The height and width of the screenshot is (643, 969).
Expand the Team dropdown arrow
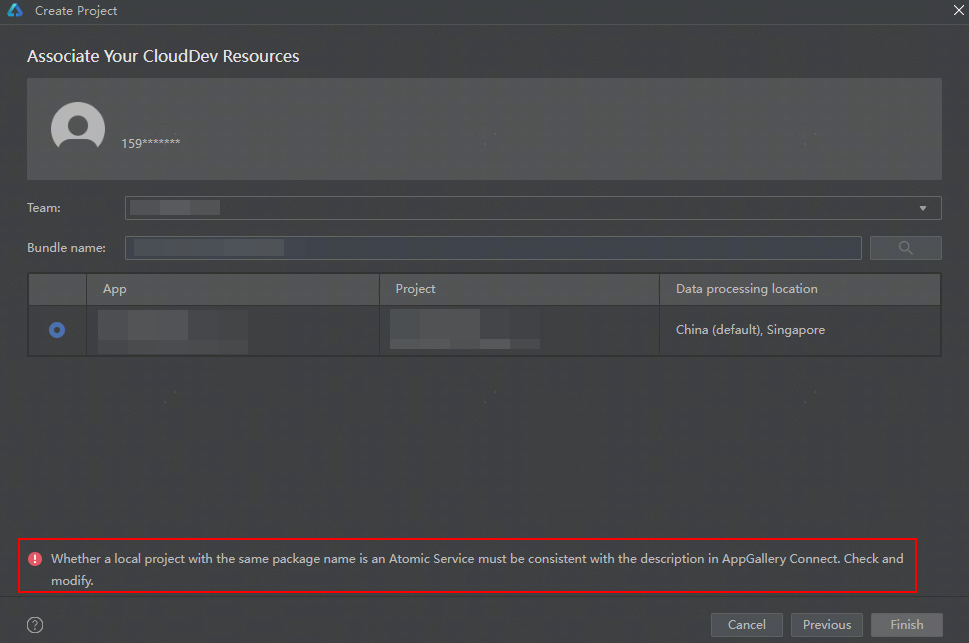922,208
